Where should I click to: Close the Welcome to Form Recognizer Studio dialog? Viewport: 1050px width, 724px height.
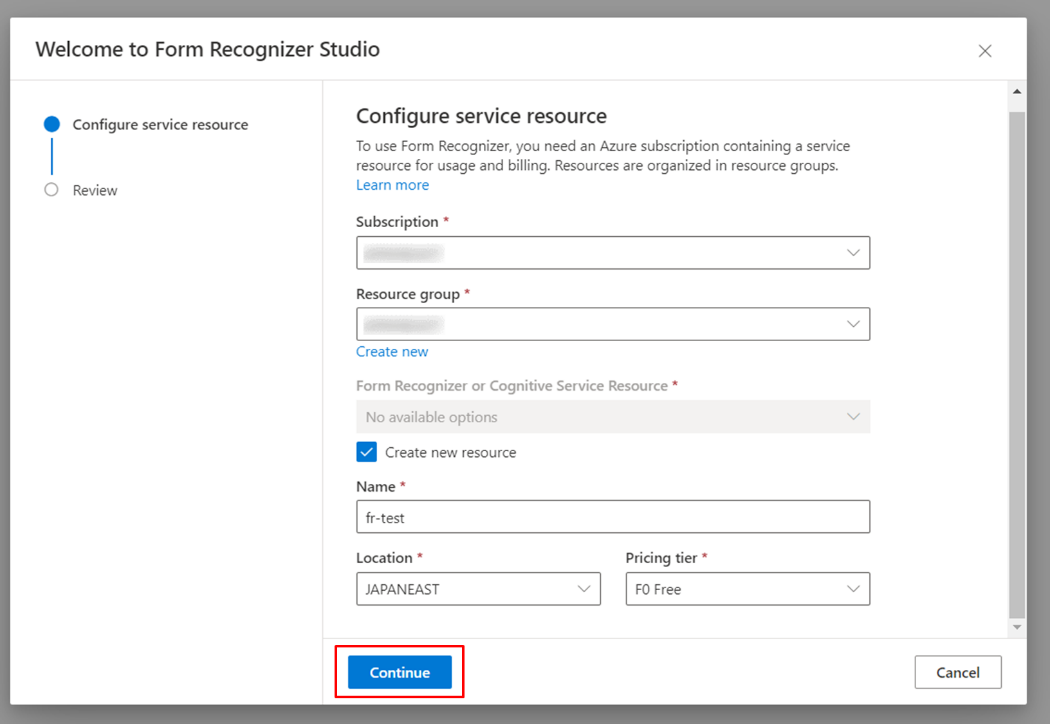click(x=984, y=51)
